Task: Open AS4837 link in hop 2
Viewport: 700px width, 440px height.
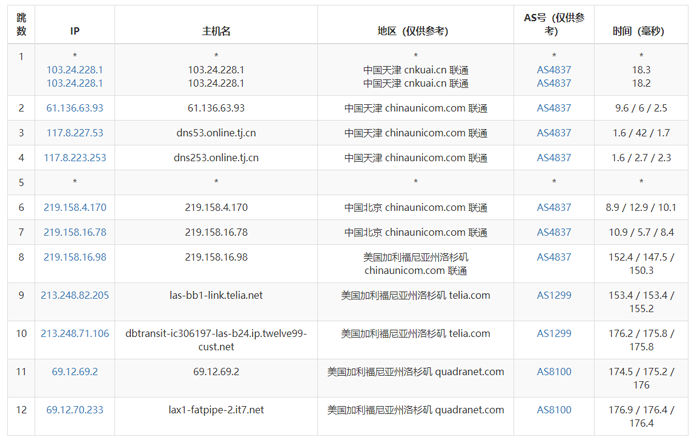Action: click(554, 108)
